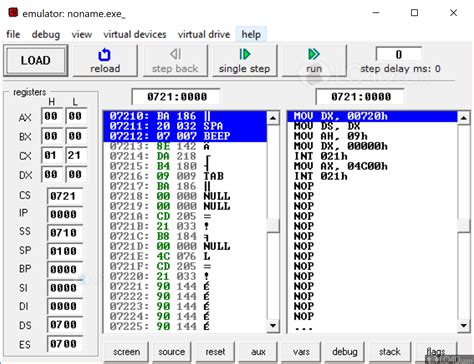Viewport: 474px width, 364px height.
Task: Click the emulator window title icon
Action: pos(13,13)
